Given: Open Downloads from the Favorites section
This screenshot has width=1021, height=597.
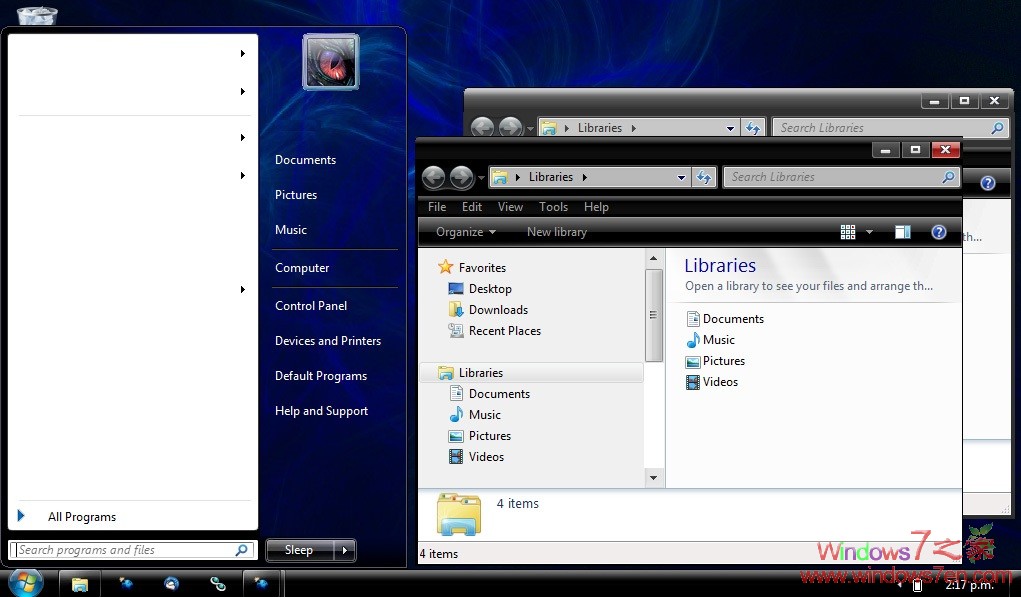Looking at the screenshot, I should pyautogui.click(x=497, y=309).
